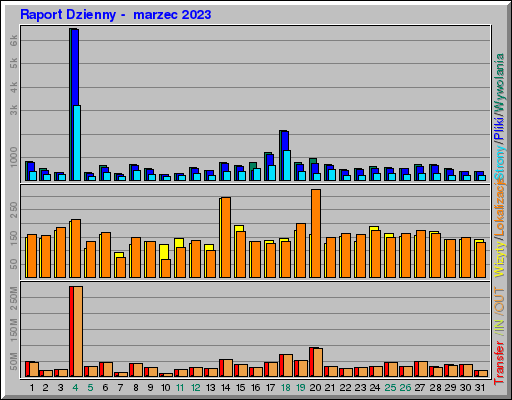Select day 14 label on the x-axis
512x400 pixels.
[x=225, y=388]
